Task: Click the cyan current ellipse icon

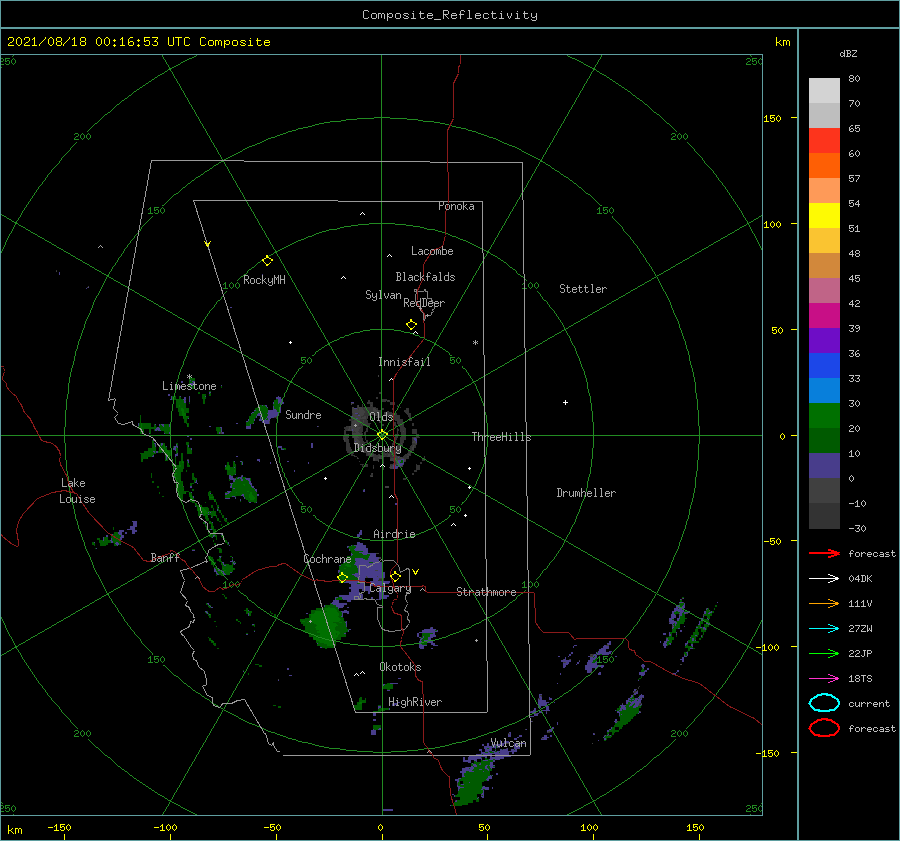Action: tap(824, 703)
